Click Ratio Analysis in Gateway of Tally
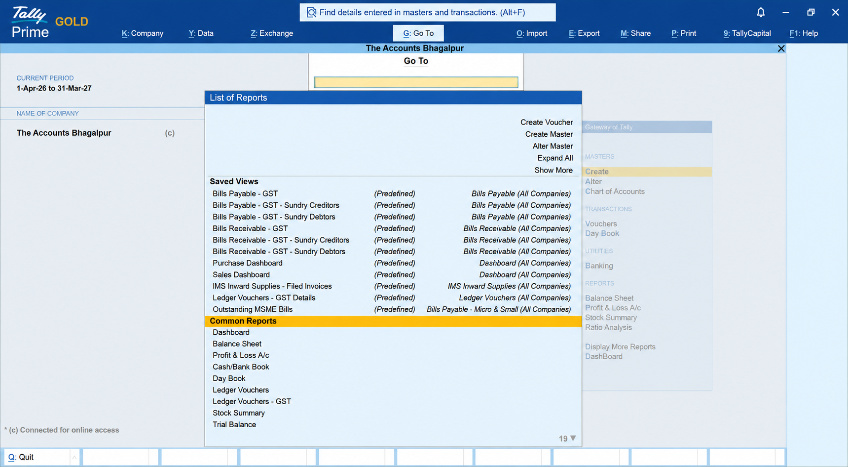 (x=608, y=328)
